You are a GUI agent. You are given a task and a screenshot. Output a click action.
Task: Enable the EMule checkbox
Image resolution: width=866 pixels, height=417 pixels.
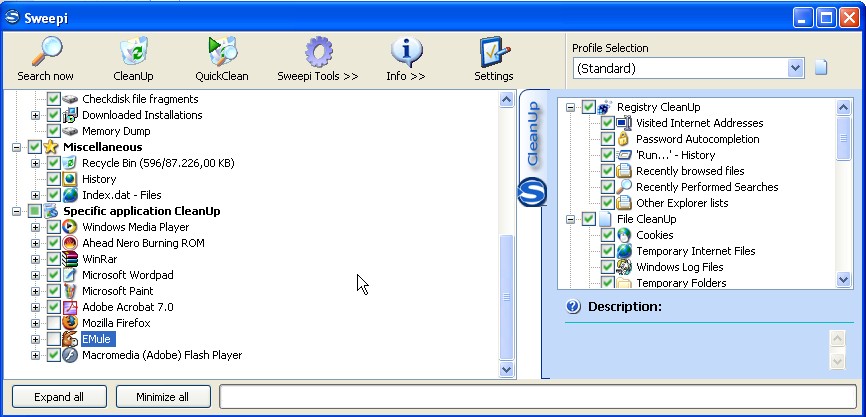coord(54,339)
